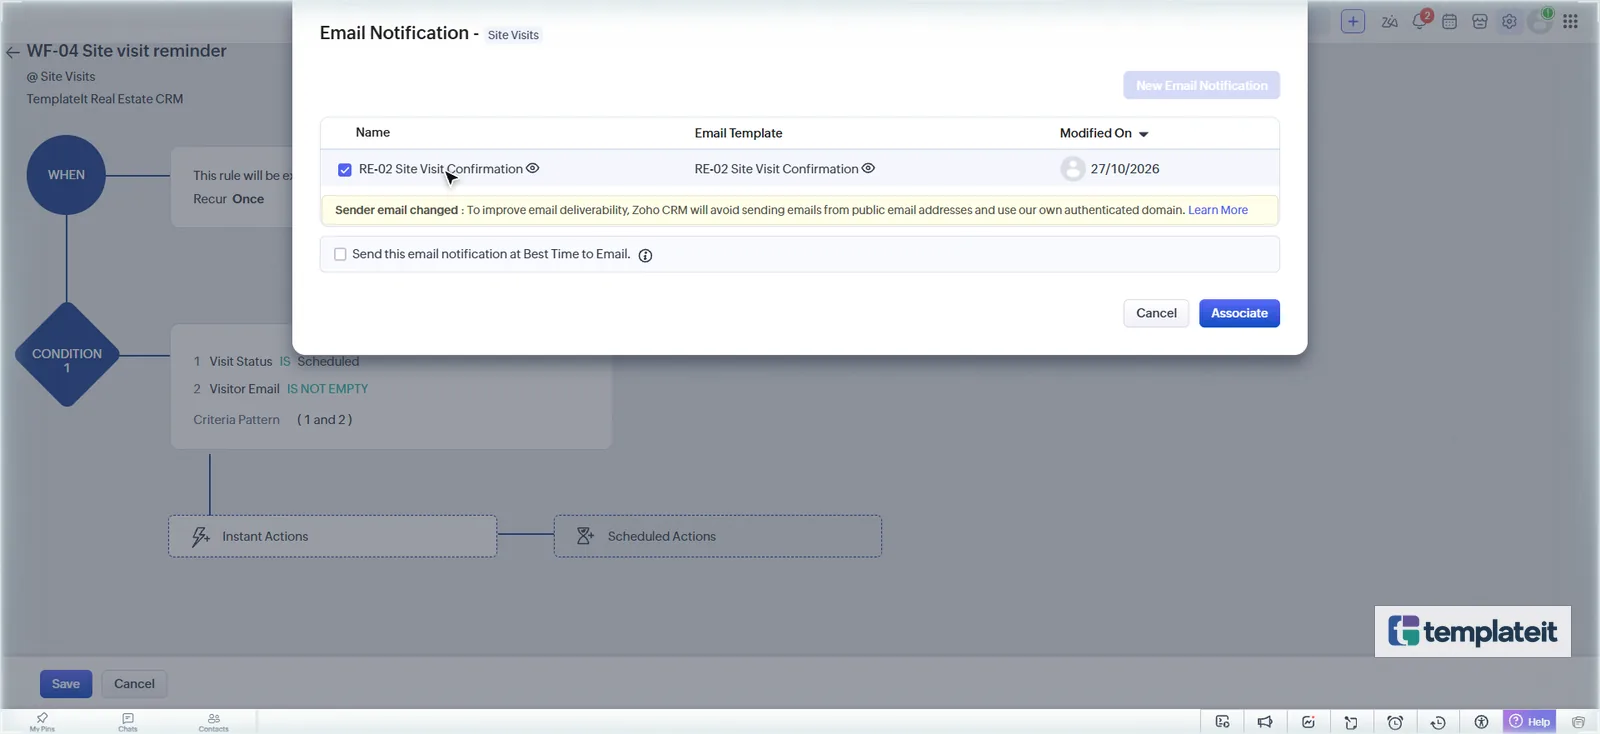Open the reminders alarm clock icon

1395,722
